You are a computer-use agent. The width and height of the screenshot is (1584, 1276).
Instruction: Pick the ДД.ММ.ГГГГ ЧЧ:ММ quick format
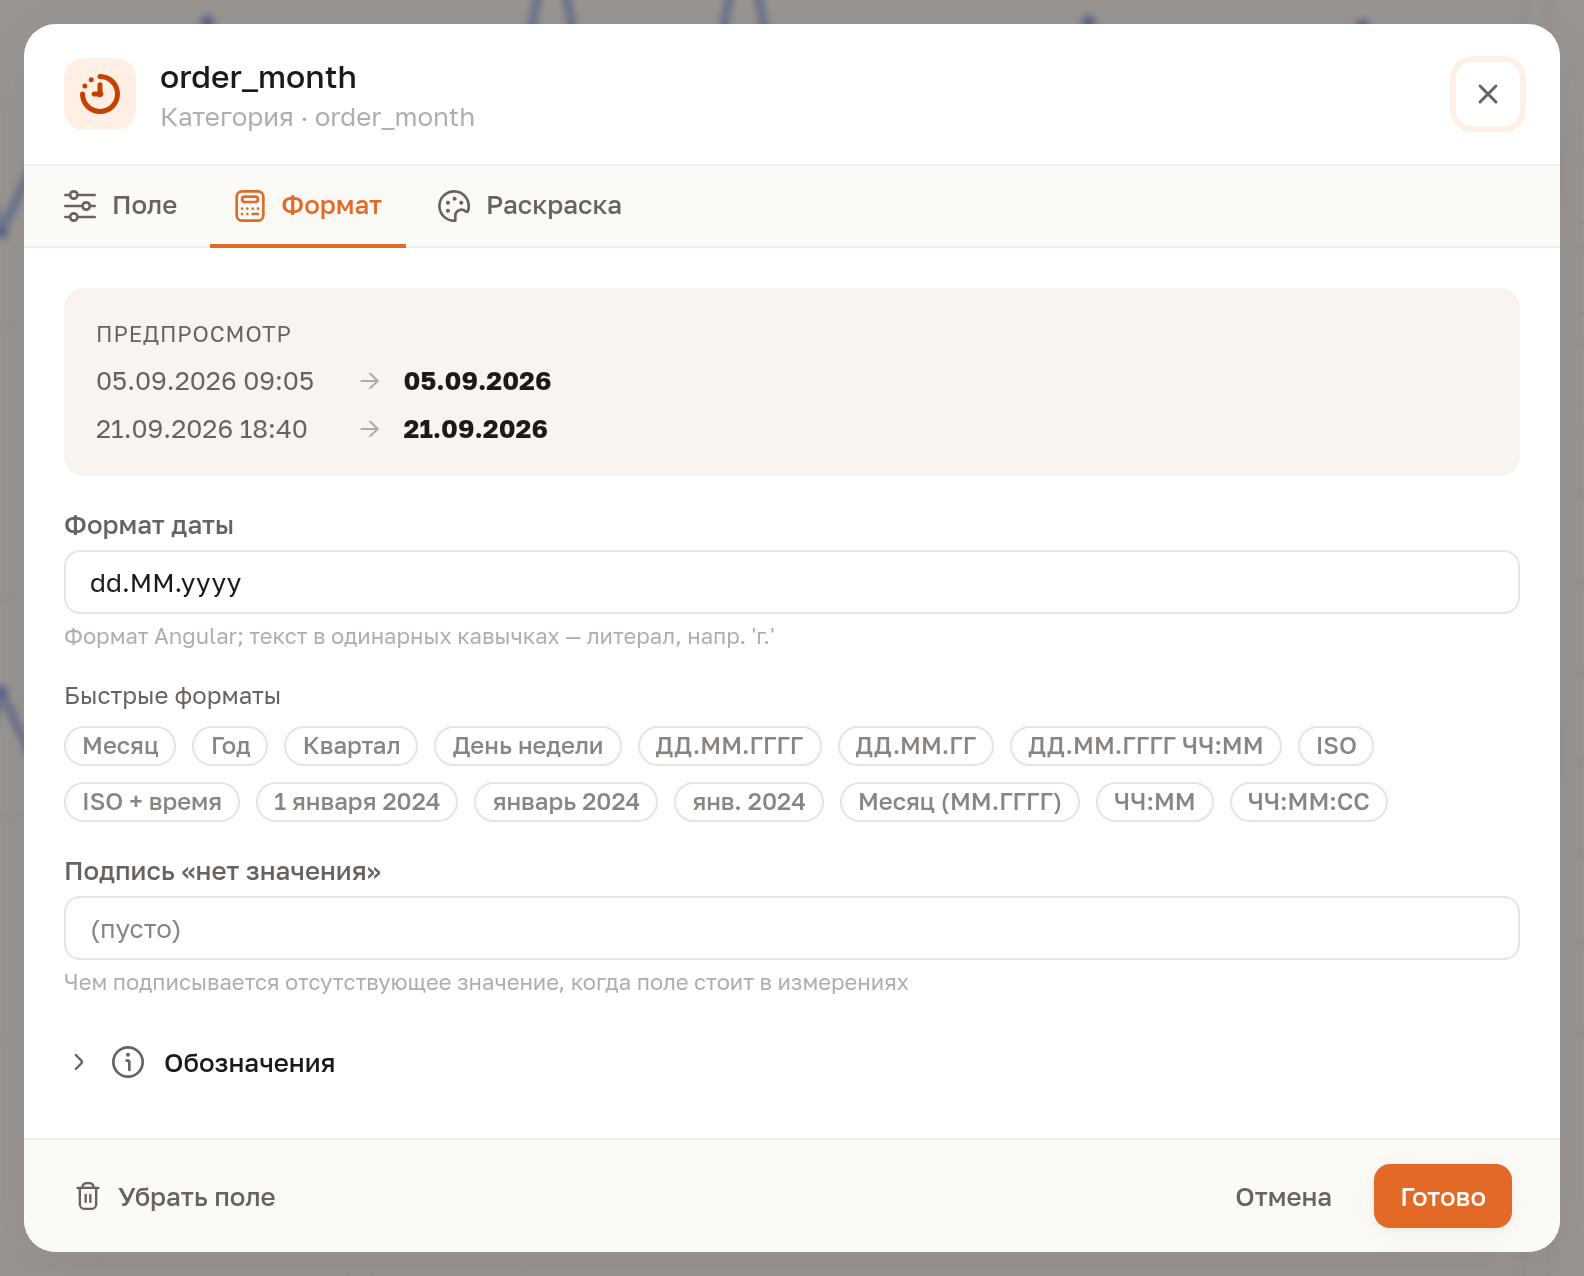(x=1146, y=746)
